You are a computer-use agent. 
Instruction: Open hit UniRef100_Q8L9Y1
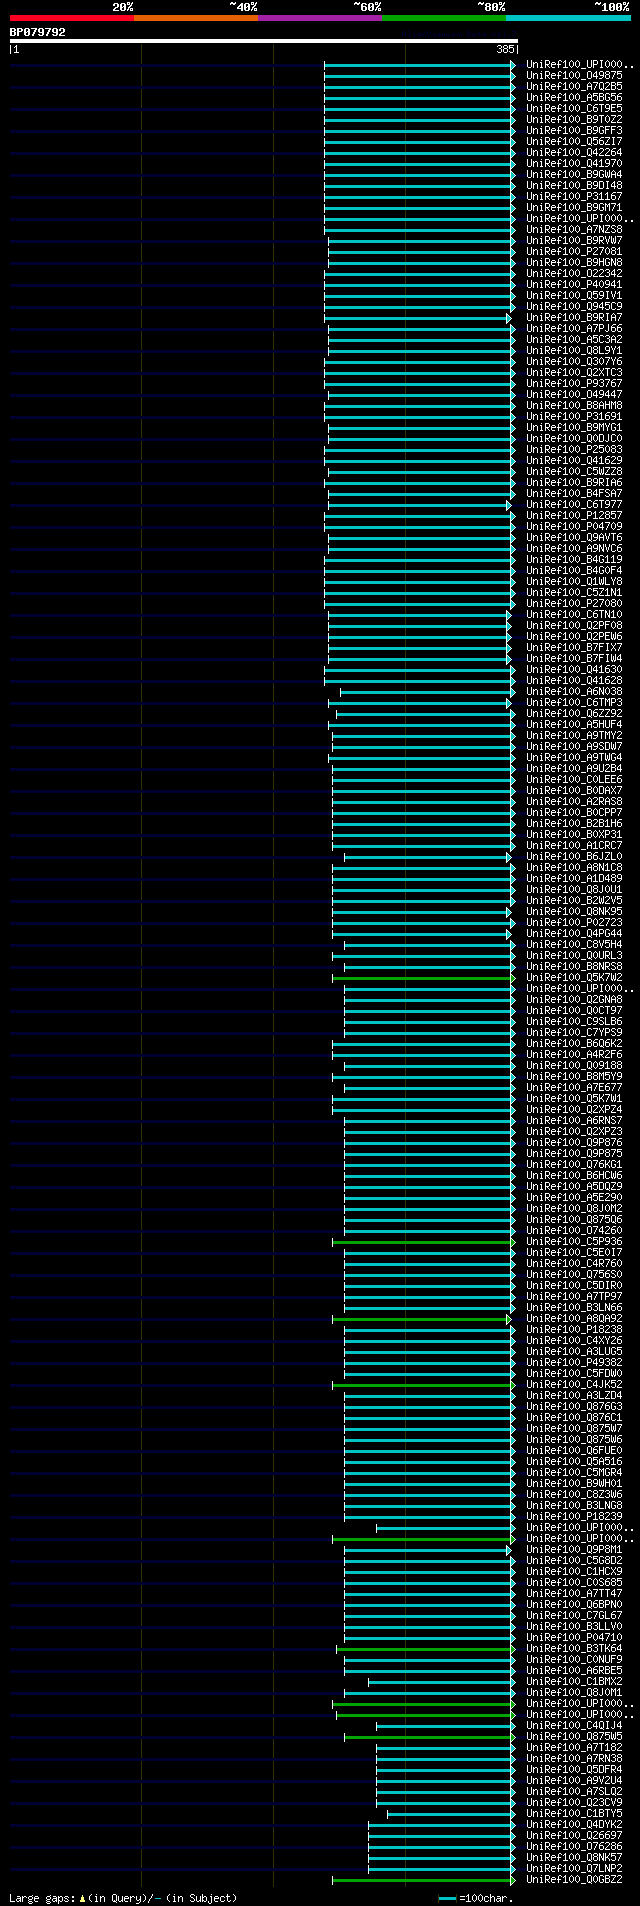click(x=574, y=350)
